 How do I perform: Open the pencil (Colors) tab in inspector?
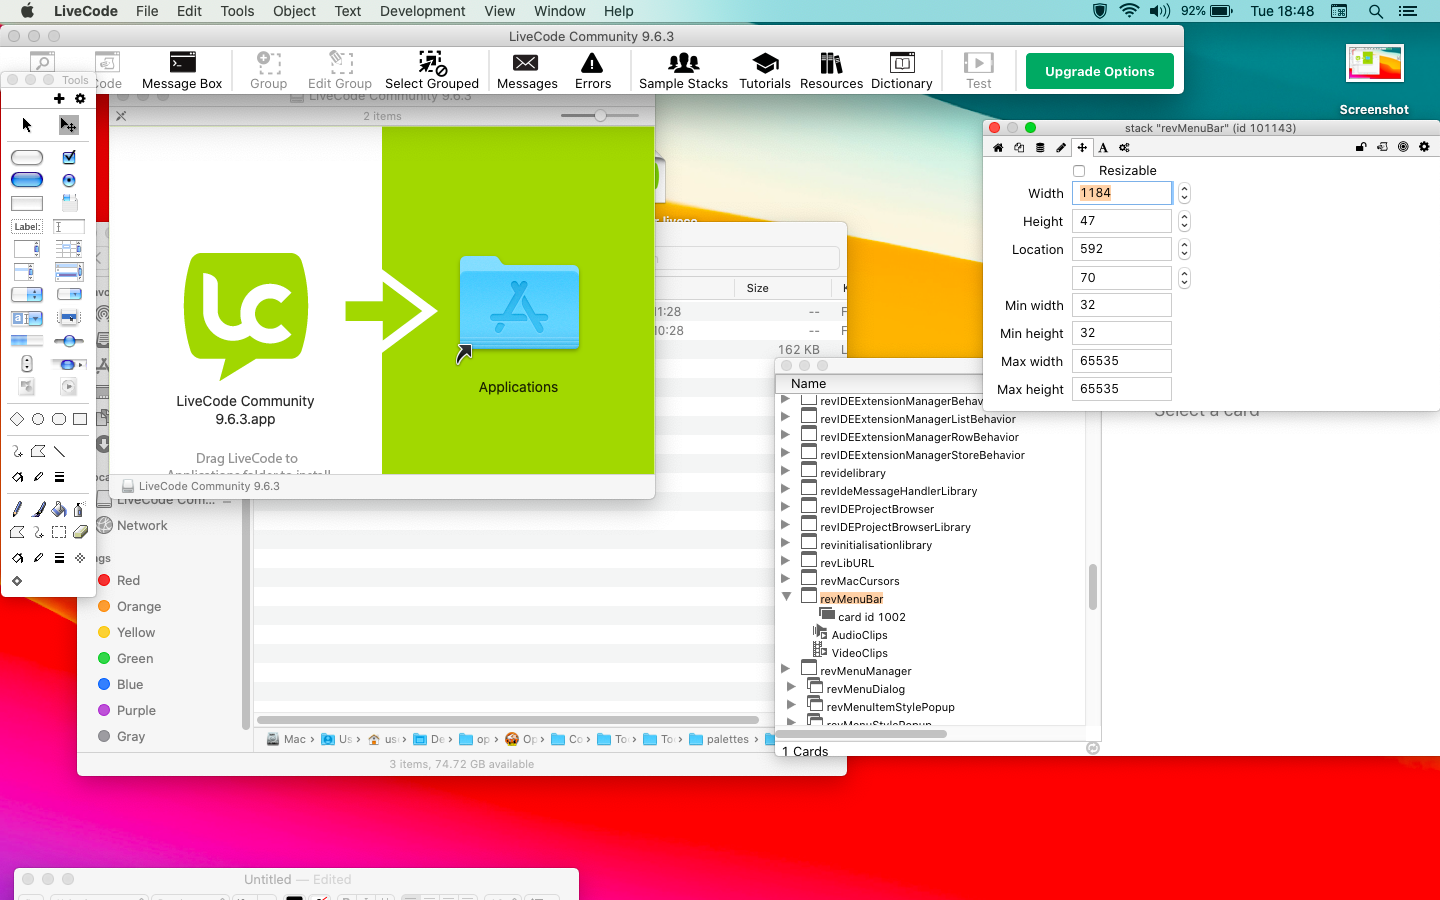click(x=1061, y=147)
